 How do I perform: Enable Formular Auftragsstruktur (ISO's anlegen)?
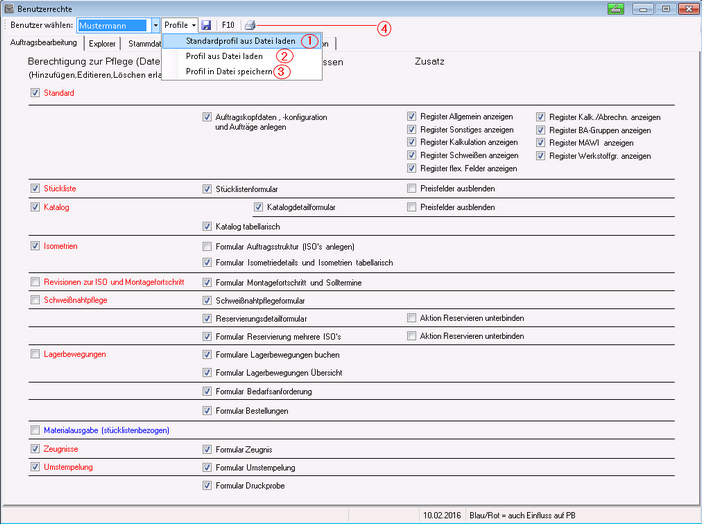click(207, 246)
